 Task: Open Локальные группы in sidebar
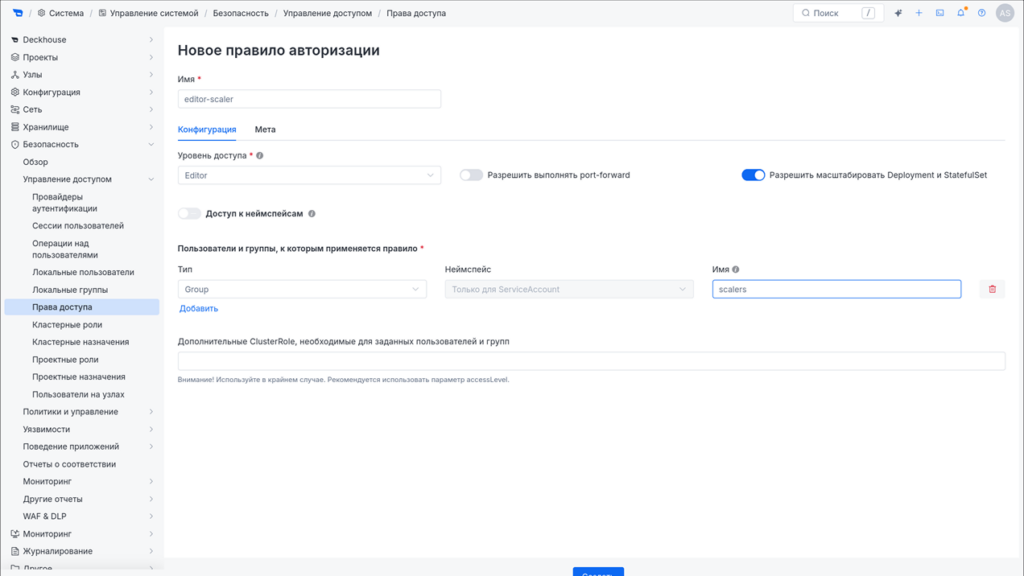coord(70,289)
